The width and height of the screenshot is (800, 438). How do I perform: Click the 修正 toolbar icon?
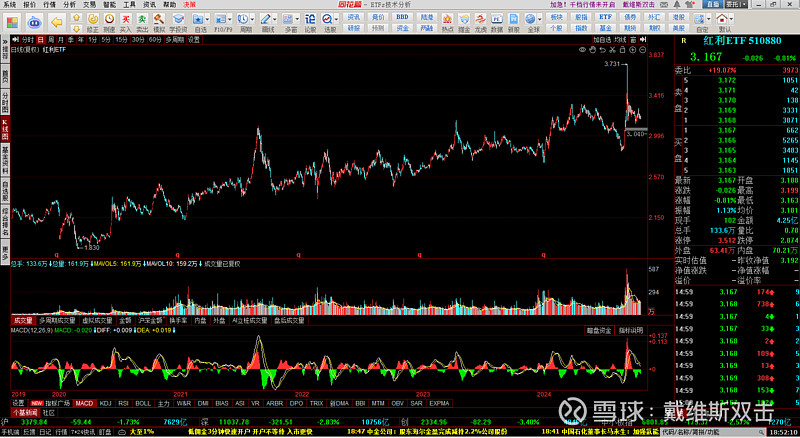click(x=92, y=19)
